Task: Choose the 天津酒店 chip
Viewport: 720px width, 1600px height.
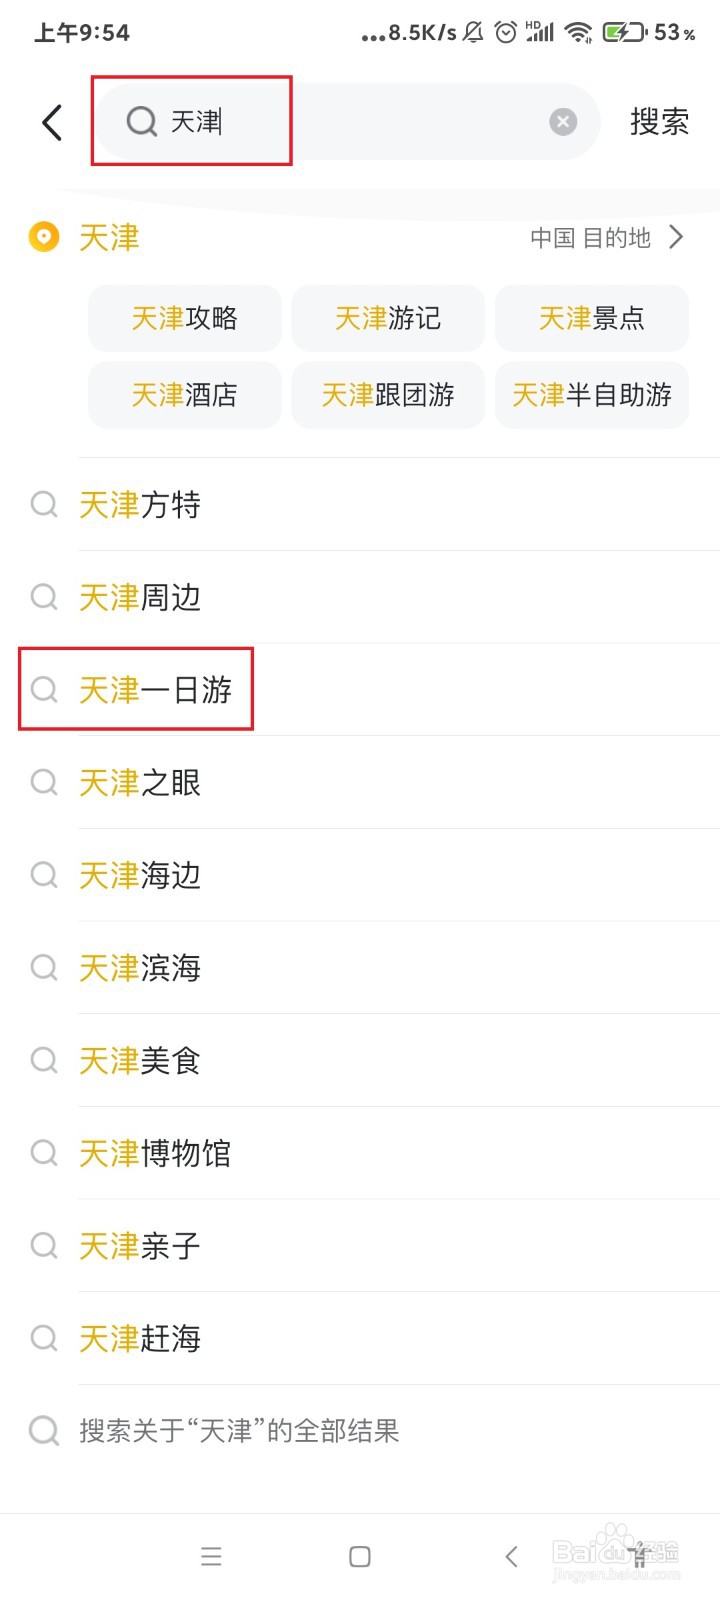Action: (185, 395)
